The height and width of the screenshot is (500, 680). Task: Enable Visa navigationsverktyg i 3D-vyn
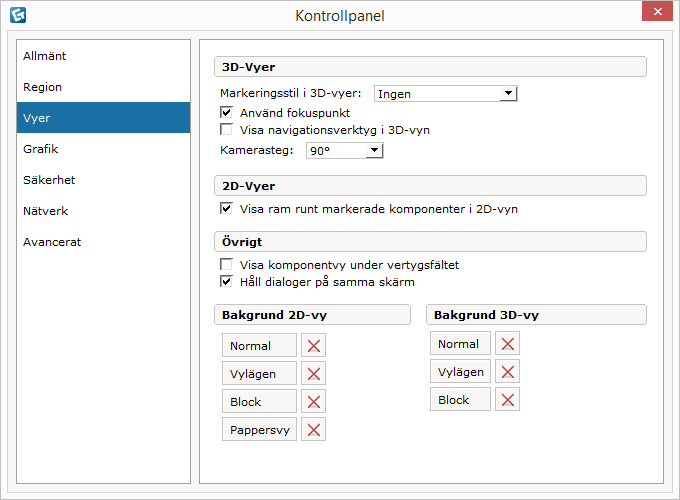click(x=226, y=129)
